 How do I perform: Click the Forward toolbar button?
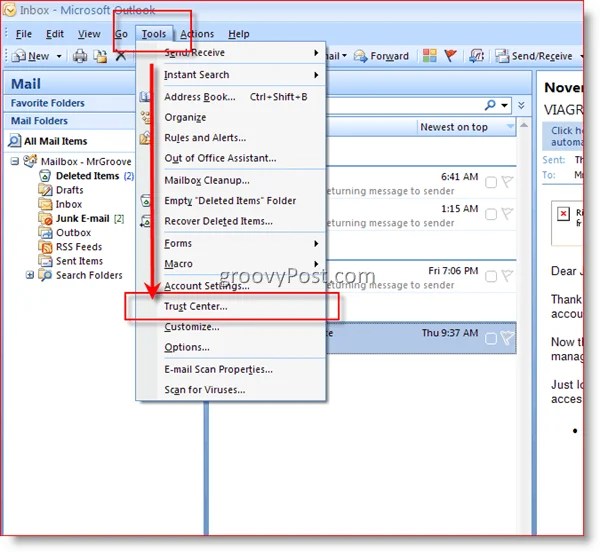click(x=381, y=56)
